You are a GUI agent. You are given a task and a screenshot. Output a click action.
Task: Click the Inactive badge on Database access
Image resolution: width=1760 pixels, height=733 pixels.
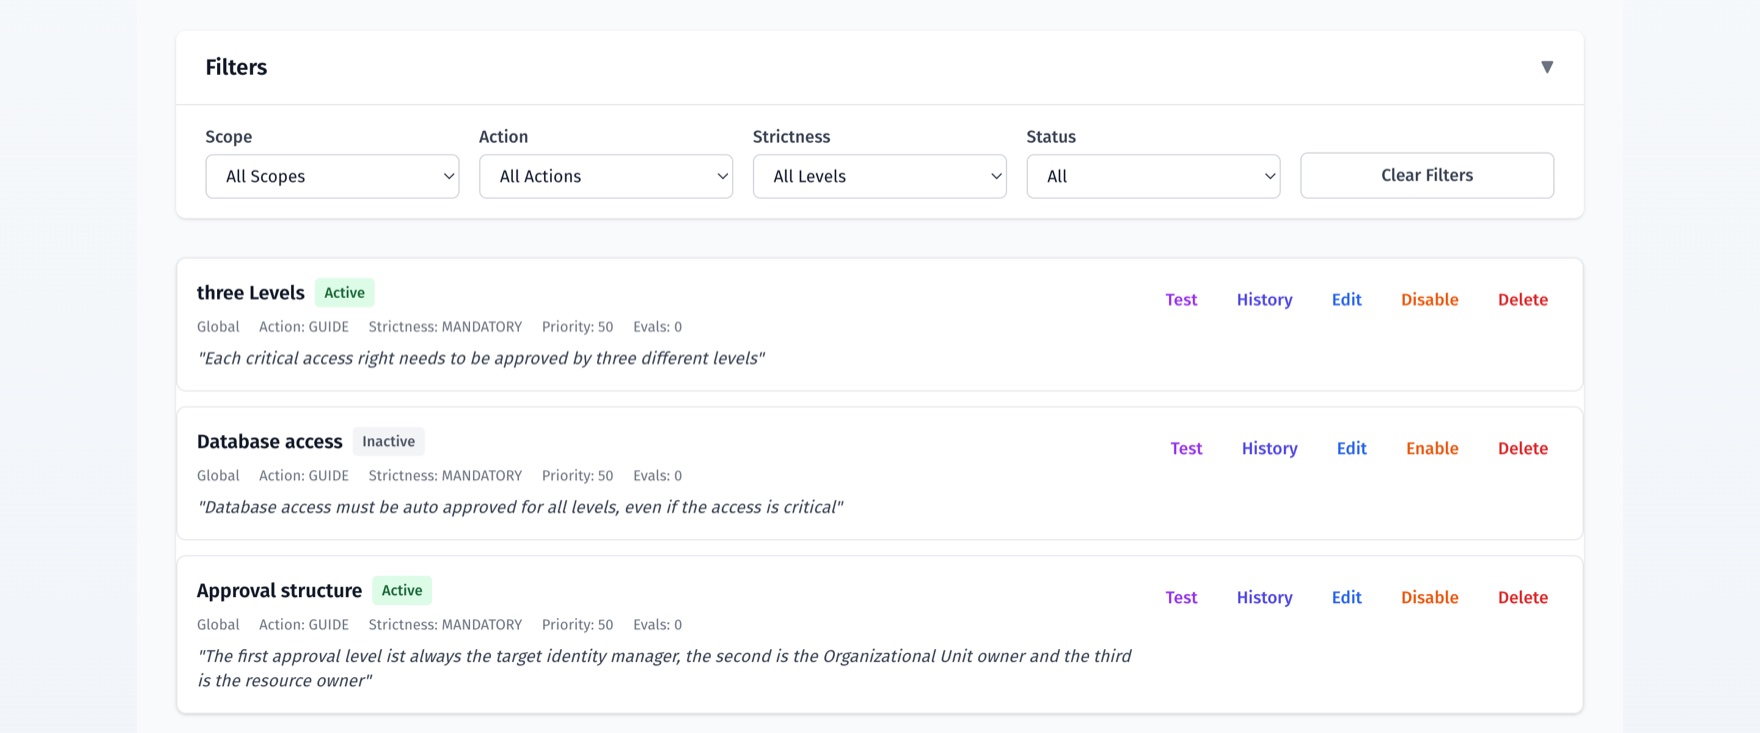(x=388, y=441)
